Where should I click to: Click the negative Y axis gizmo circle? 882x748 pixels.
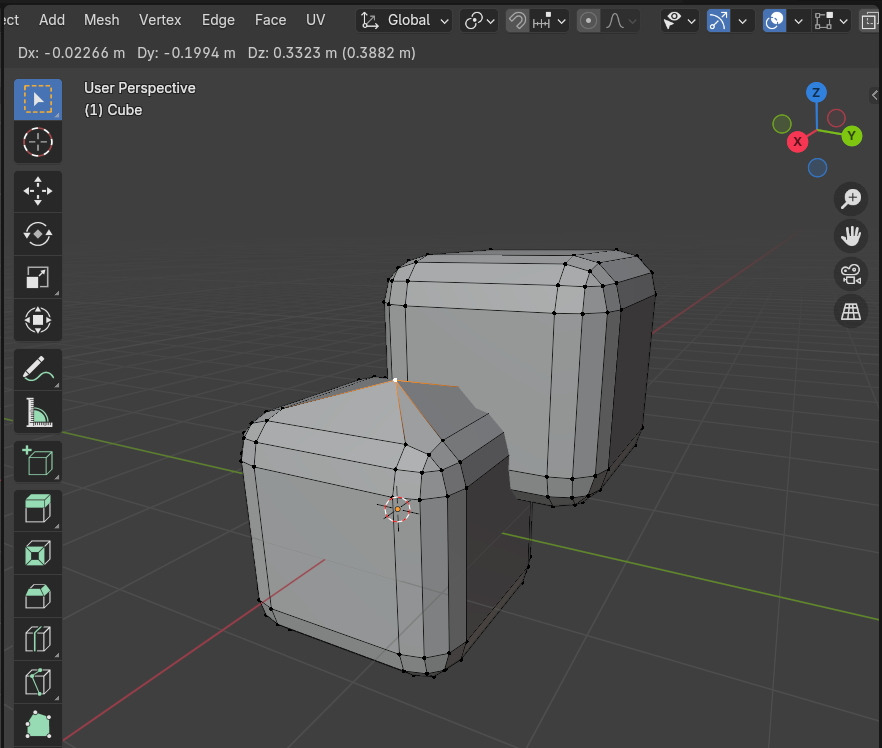click(x=782, y=124)
